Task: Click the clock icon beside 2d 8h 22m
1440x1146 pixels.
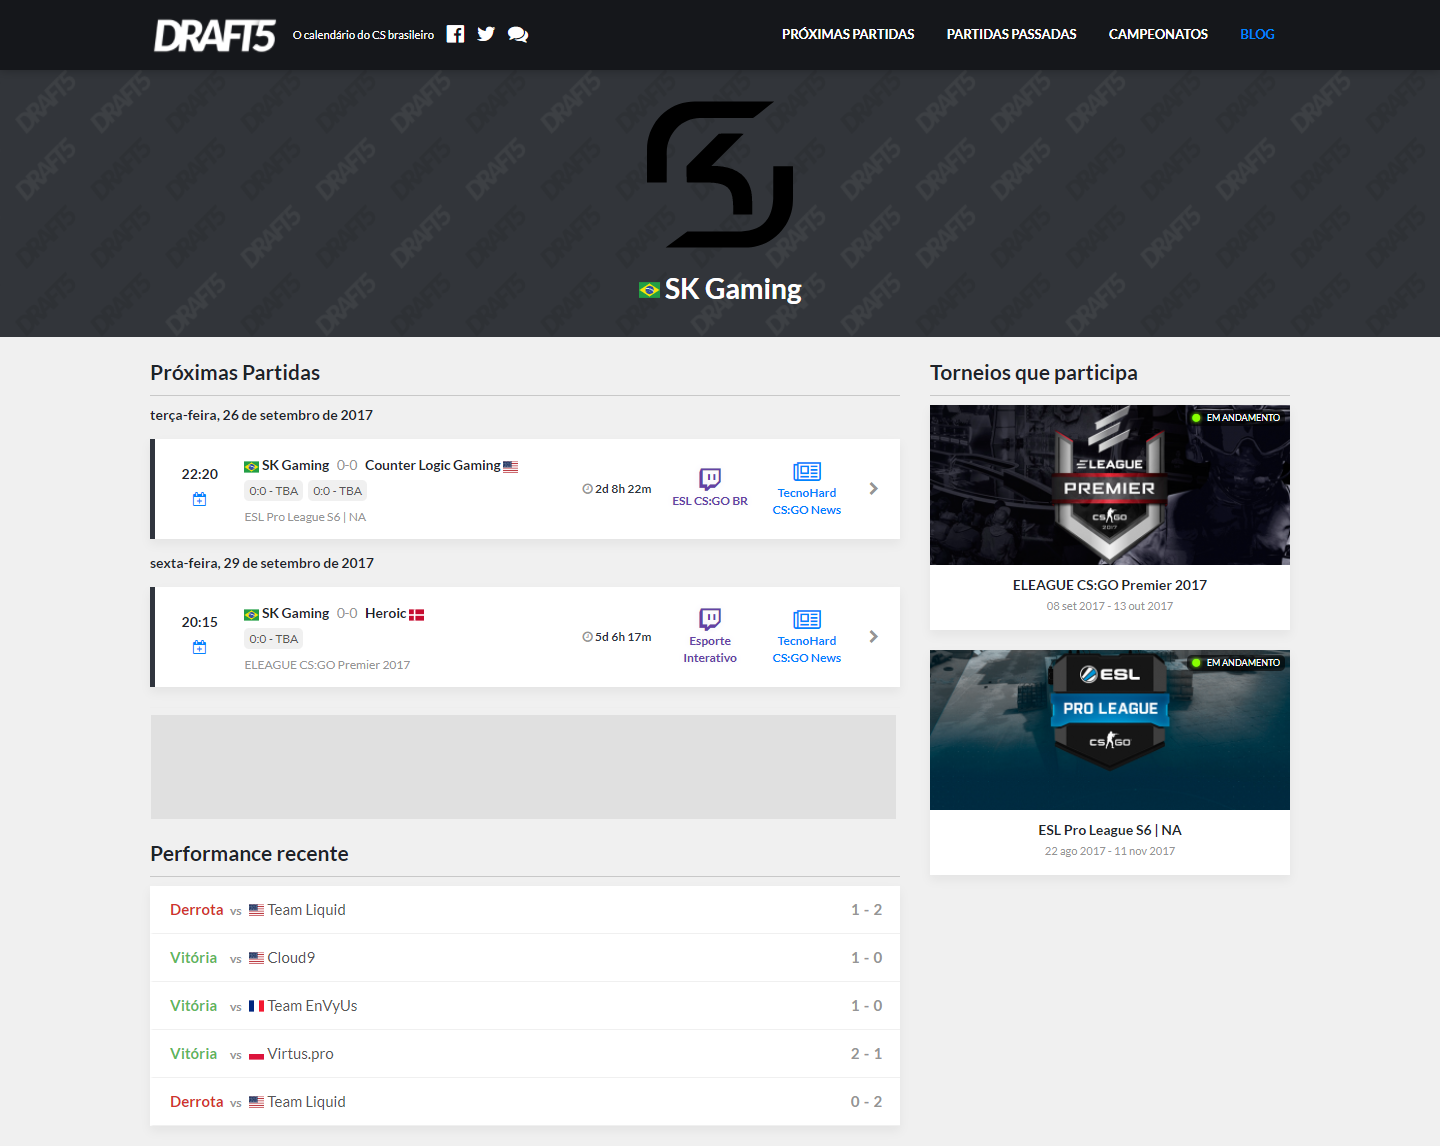Action: point(588,489)
